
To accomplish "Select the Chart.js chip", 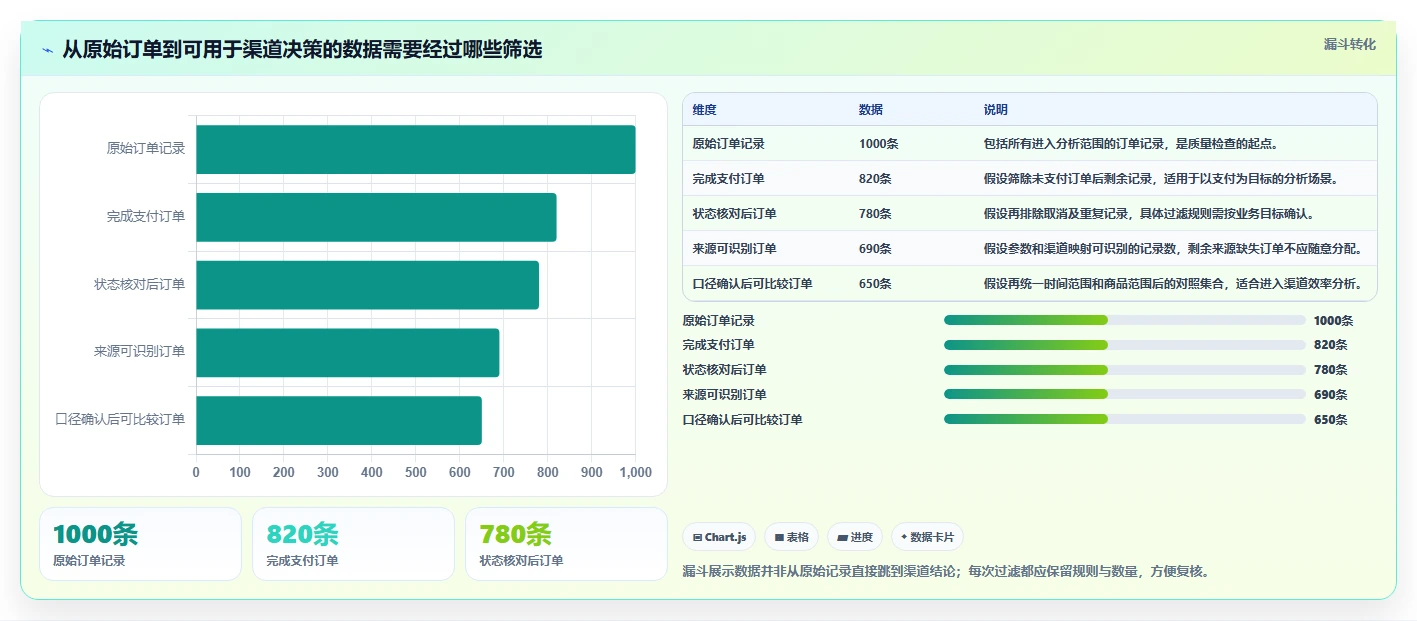I will [719, 537].
